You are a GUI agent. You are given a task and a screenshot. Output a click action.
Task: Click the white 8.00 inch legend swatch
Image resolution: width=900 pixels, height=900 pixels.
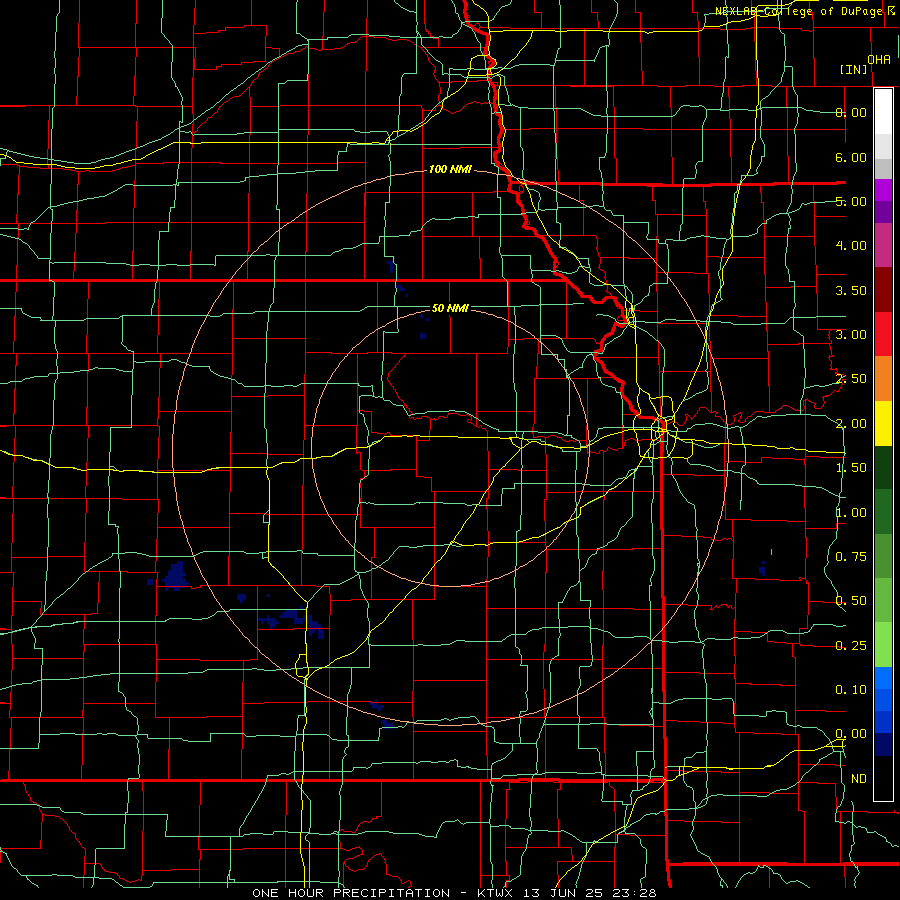pyautogui.click(x=883, y=111)
